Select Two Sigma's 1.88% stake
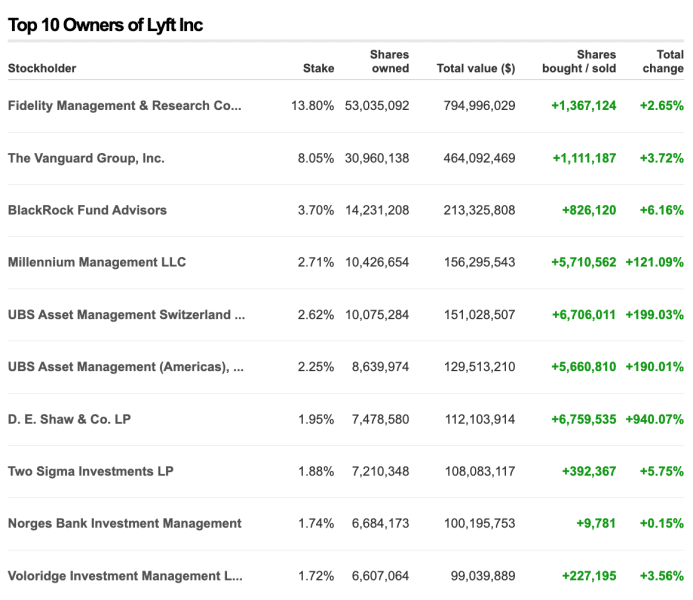 316,471
